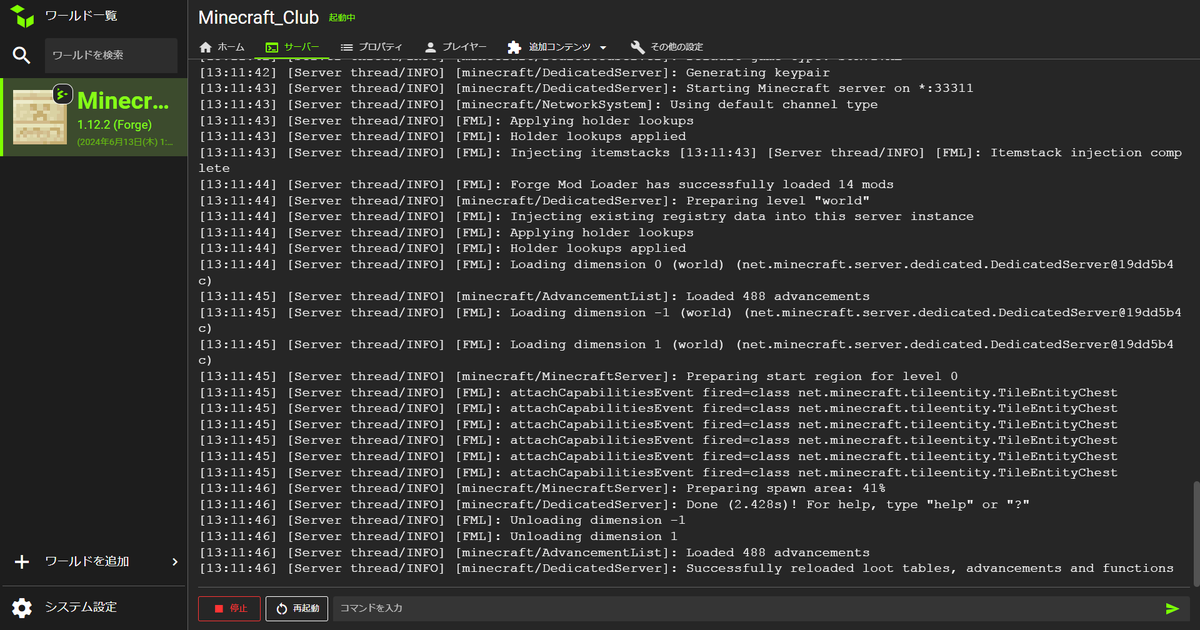Restart the server with 再起動 button
The width and height of the screenshot is (1200, 630).
(297, 608)
